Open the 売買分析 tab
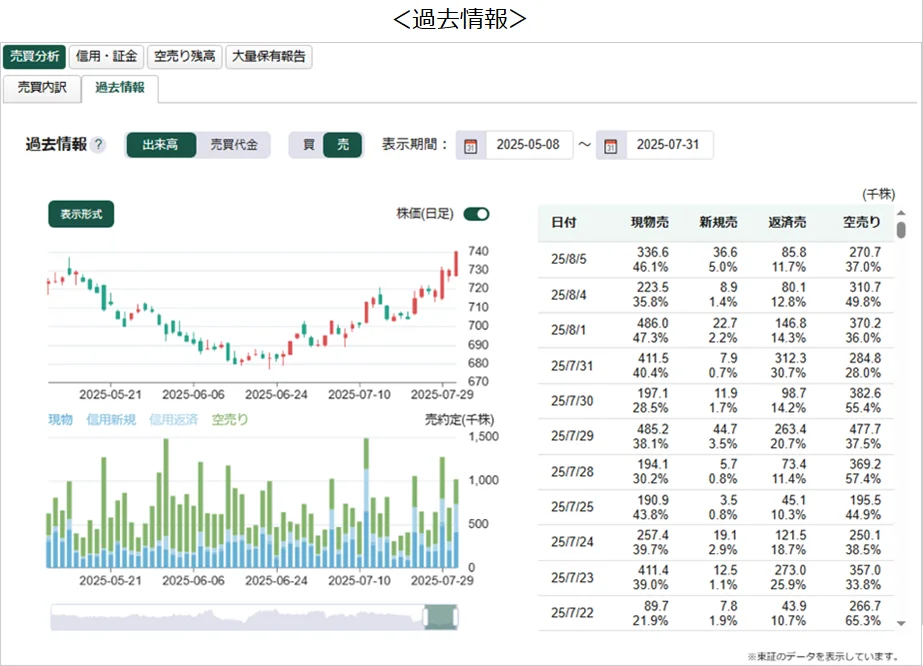The height and width of the screenshot is (666, 923). pyautogui.click(x=35, y=57)
